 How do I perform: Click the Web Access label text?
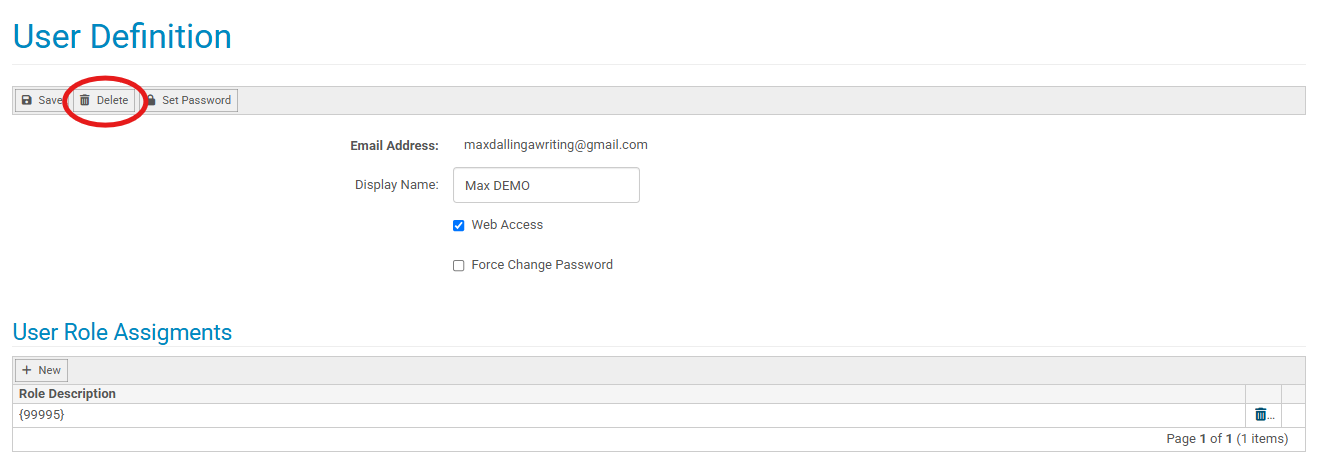click(507, 225)
